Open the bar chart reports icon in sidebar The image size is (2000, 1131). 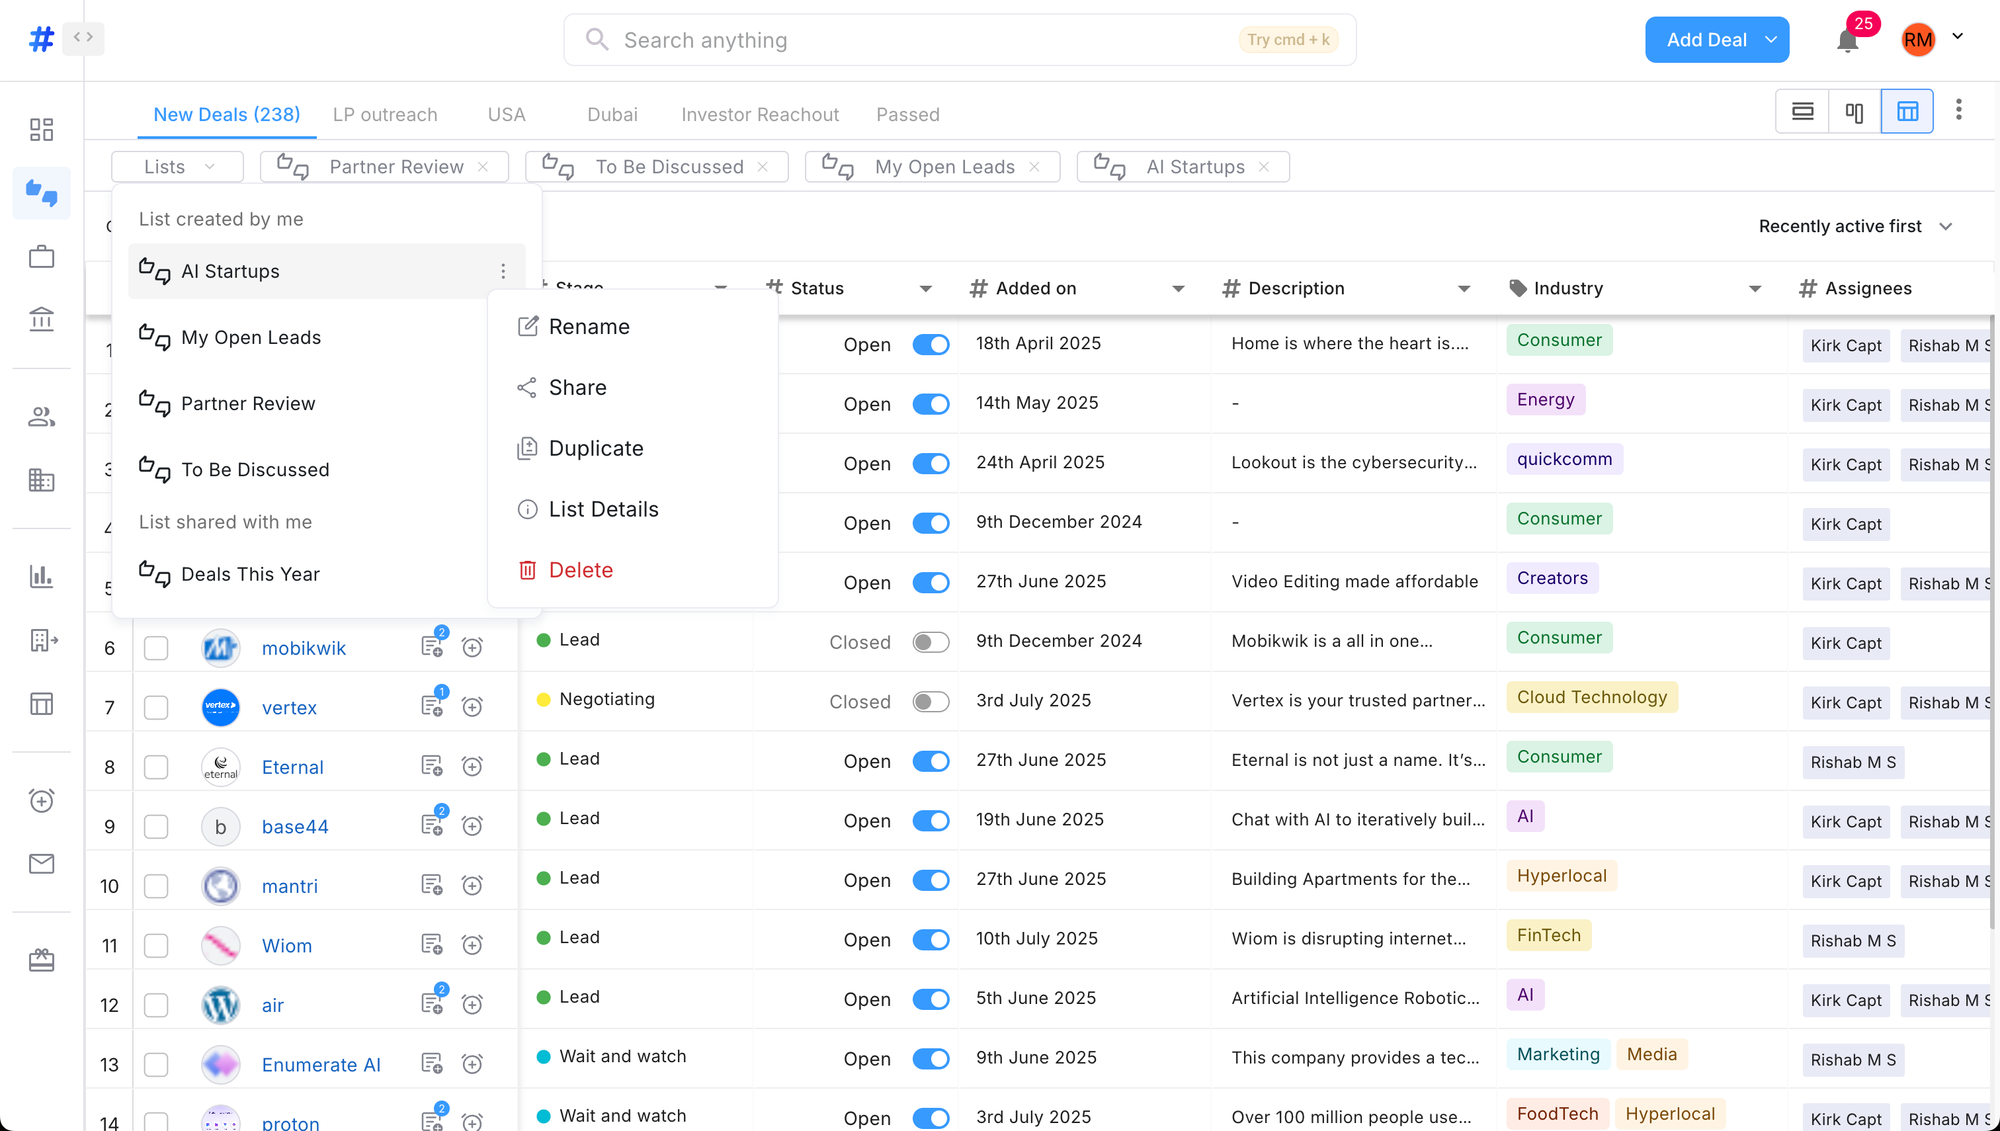tap(41, 576)
